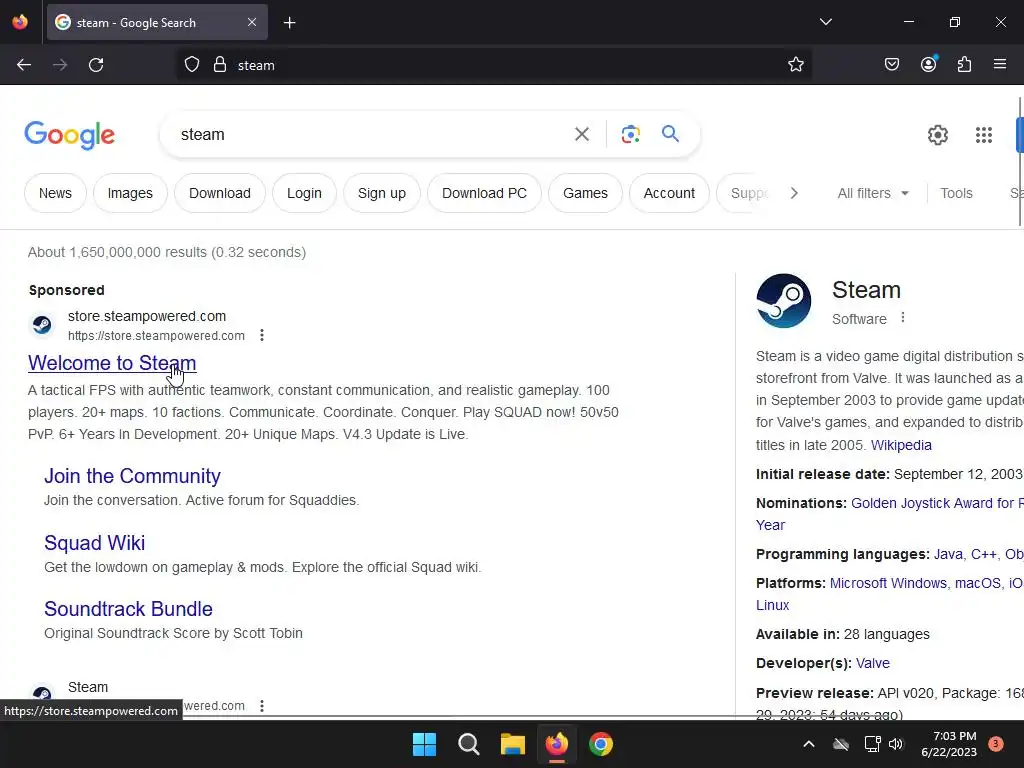Select the Sign up filter chip
The width and height of the screenshot is (1024, 768).
coord(381,193)
